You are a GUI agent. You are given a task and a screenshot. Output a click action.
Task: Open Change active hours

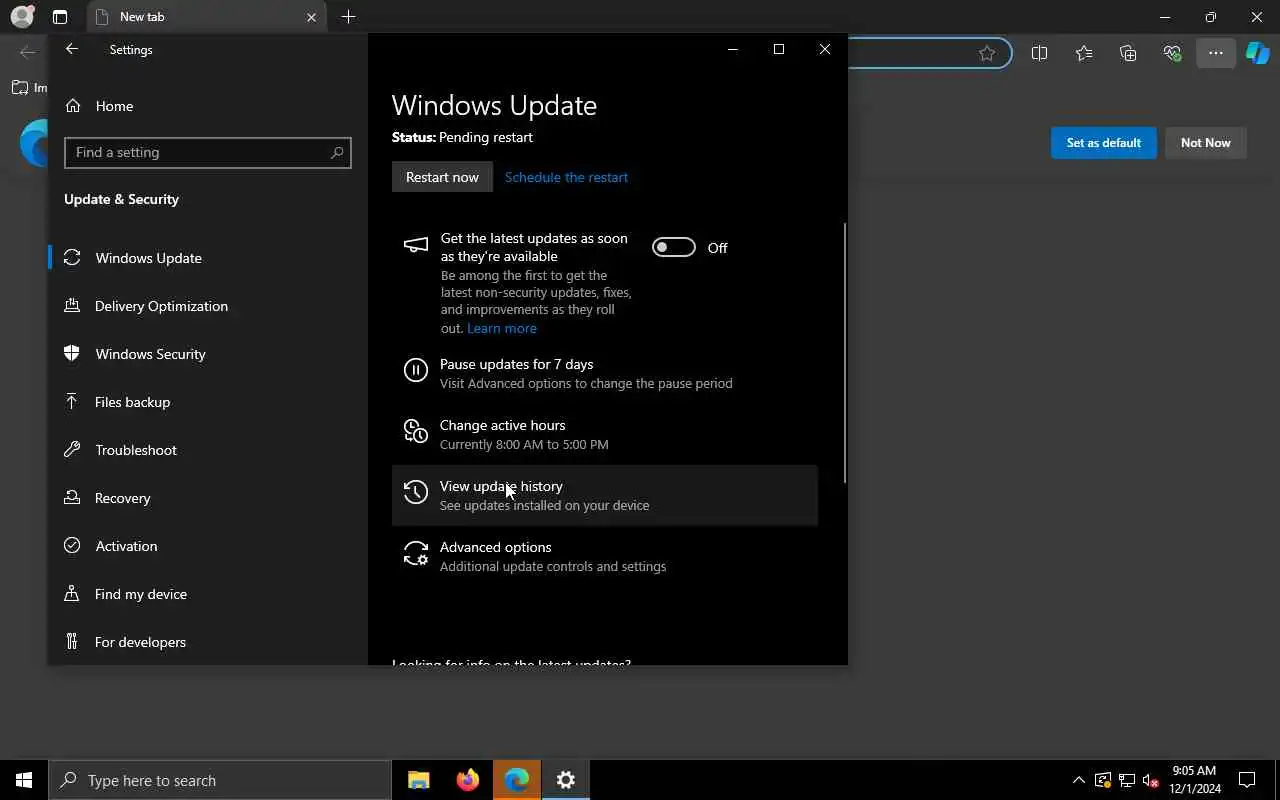[x=604, y=434]
